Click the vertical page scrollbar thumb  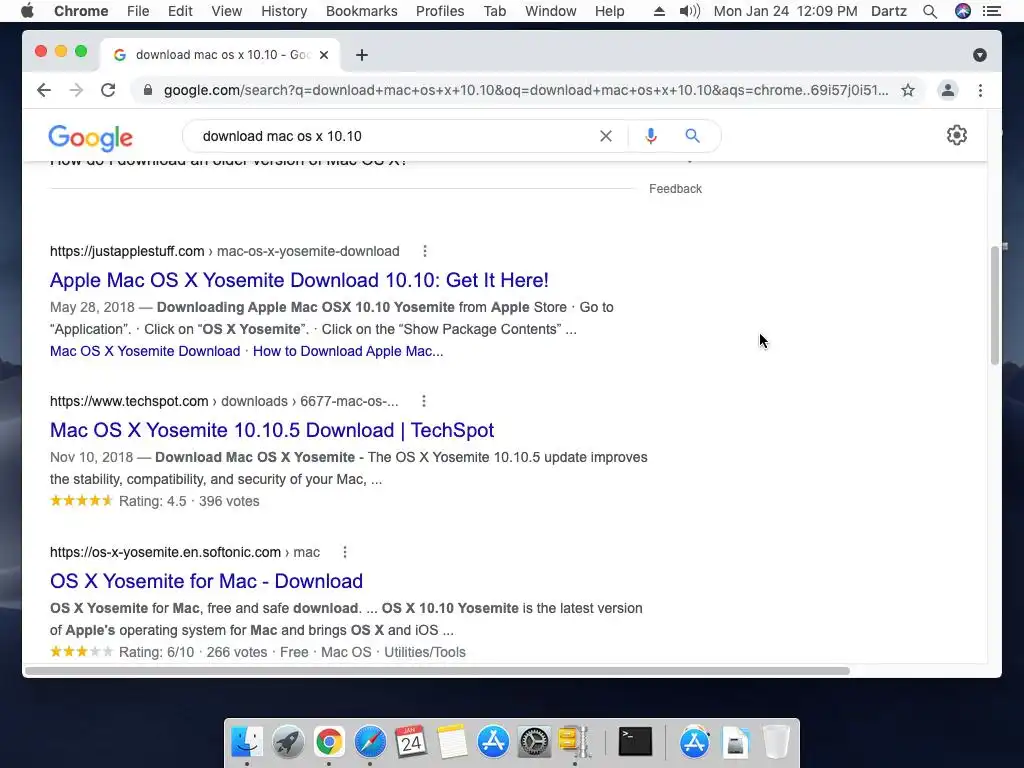(995, 305)
